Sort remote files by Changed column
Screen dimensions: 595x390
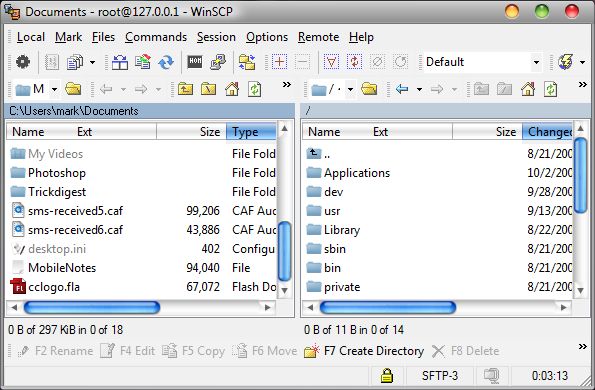pyautogui.click(x=548, y=132)
